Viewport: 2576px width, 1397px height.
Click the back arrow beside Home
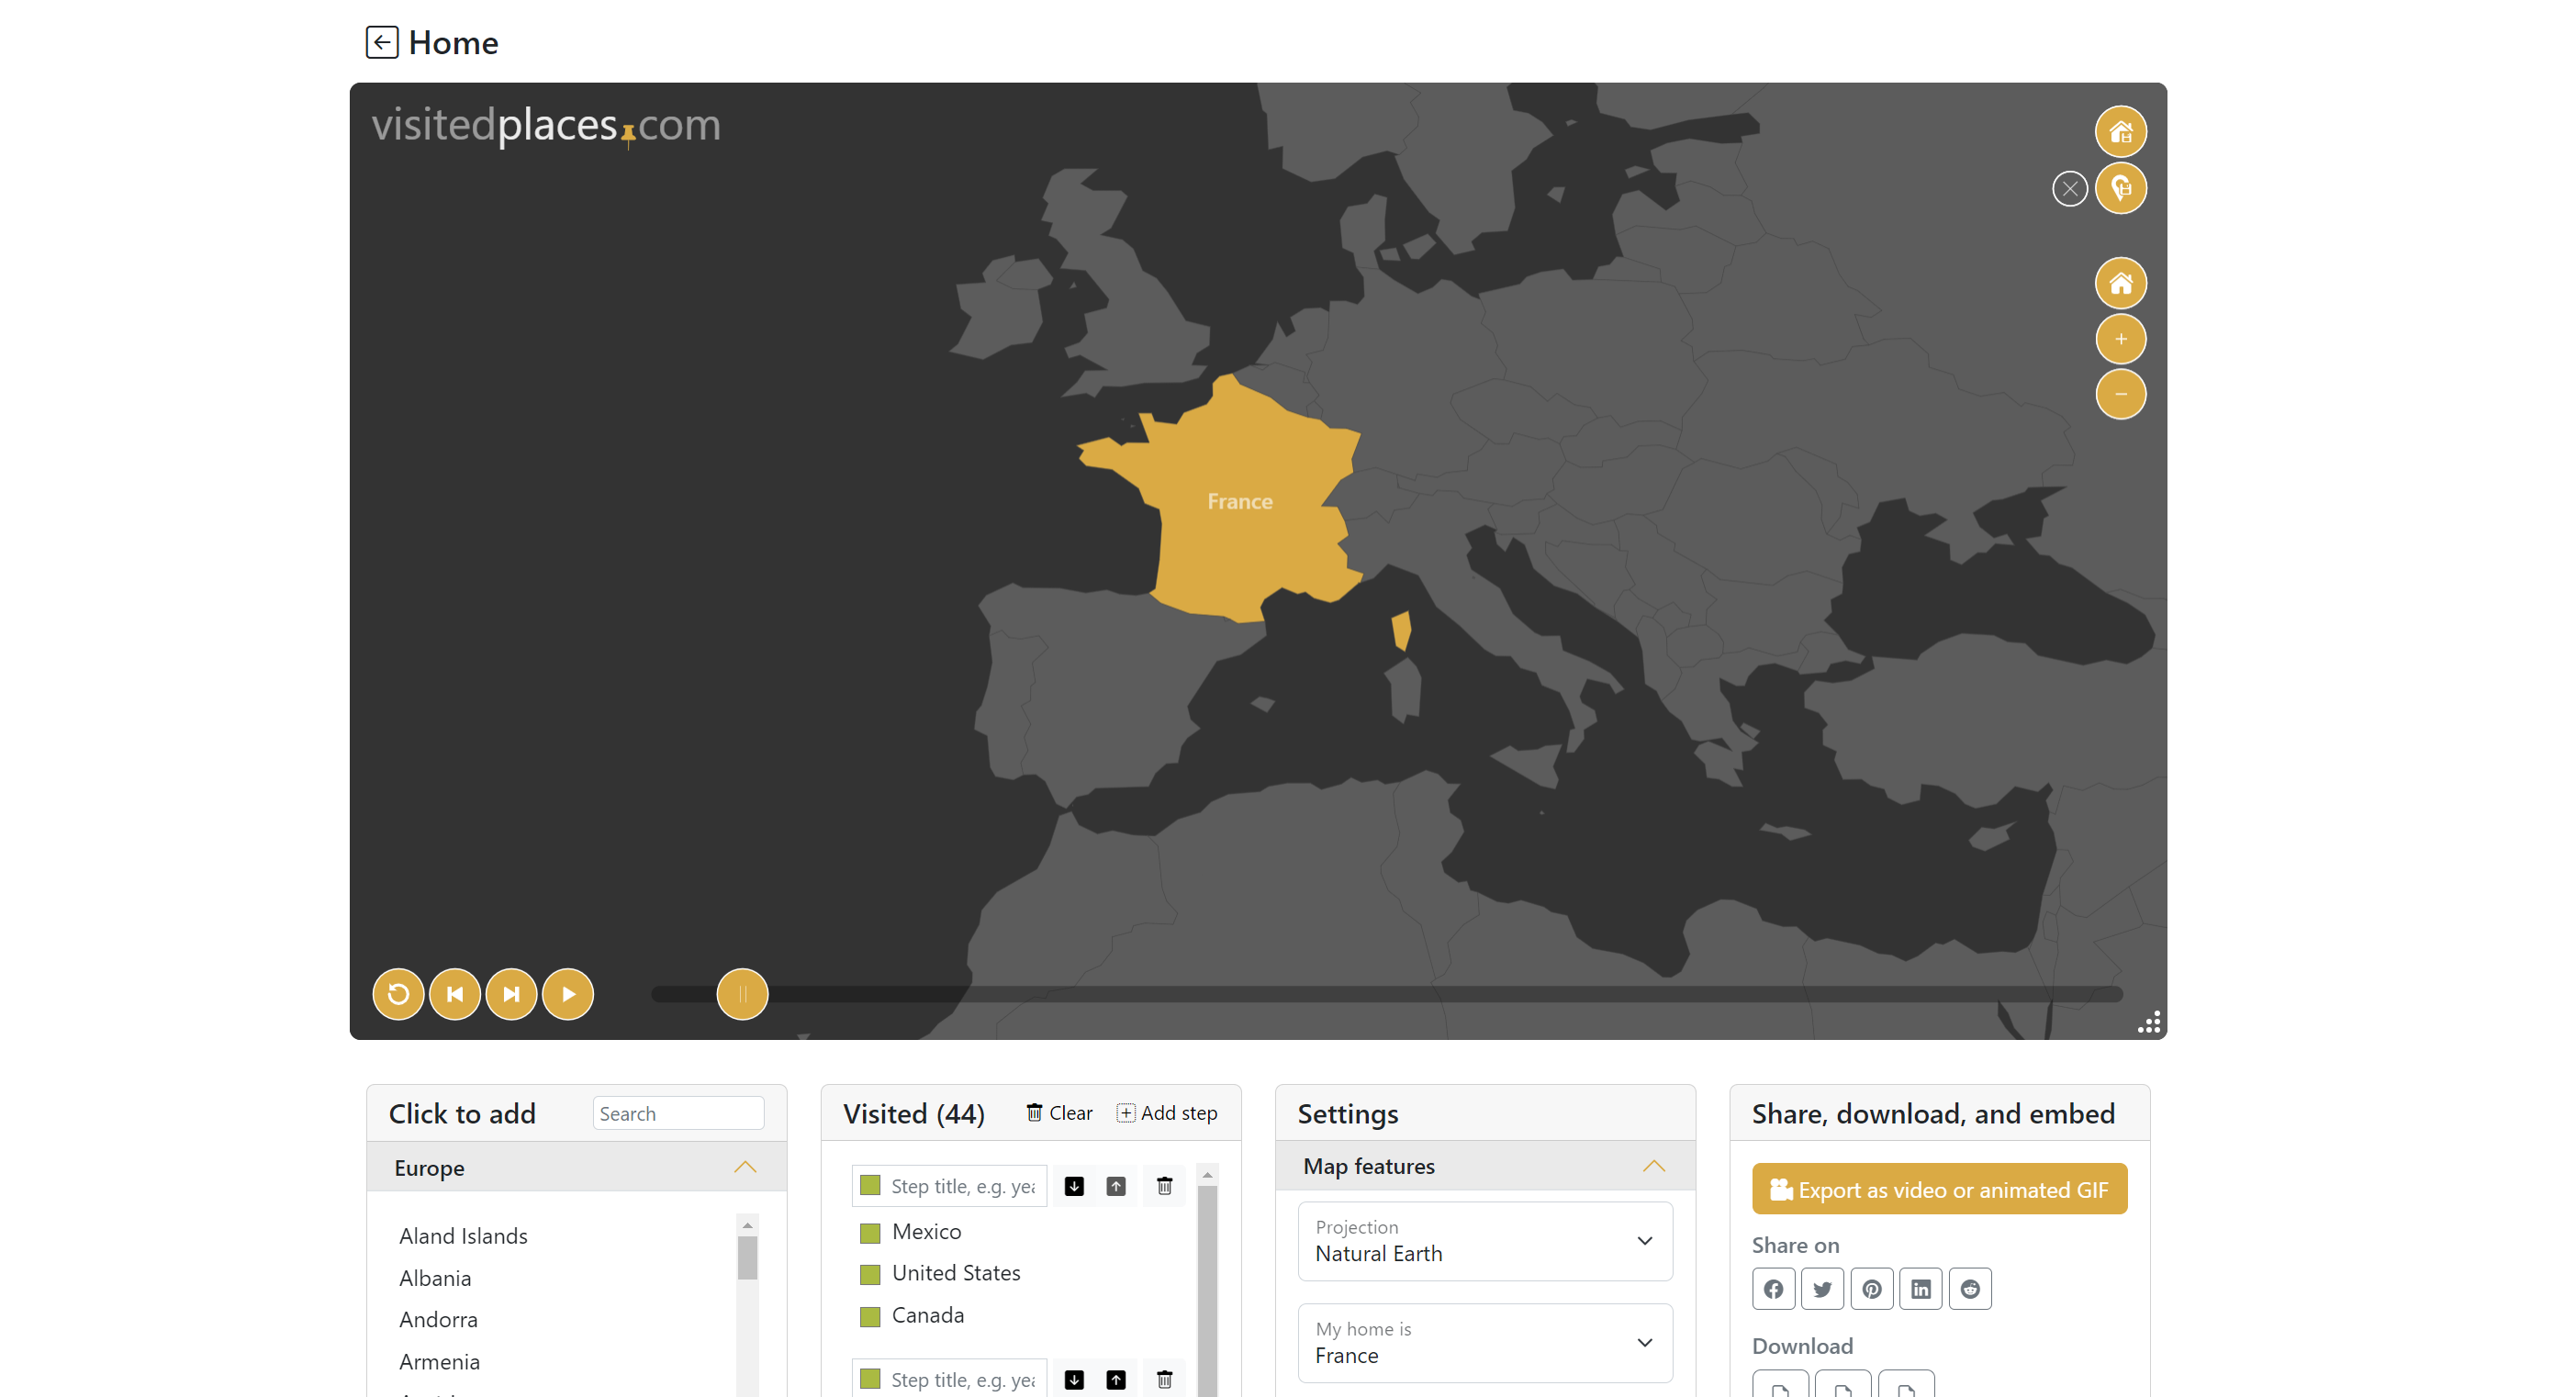pos(382,42)
